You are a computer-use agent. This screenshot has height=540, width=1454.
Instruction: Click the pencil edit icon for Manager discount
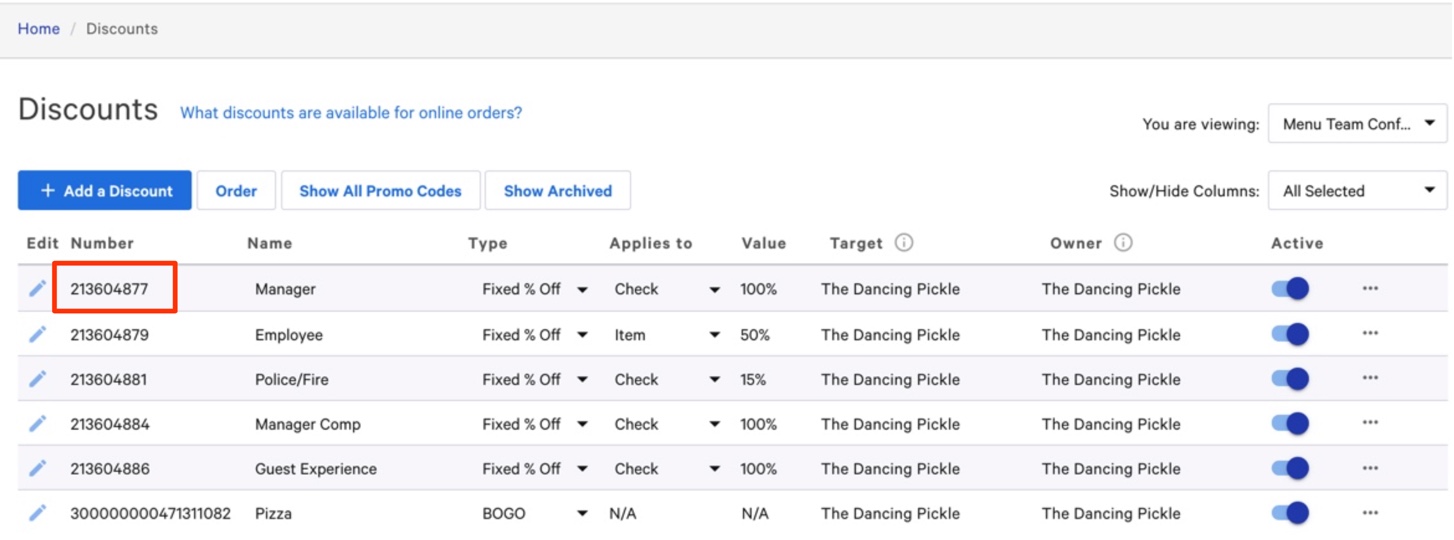tap(38, 289)
